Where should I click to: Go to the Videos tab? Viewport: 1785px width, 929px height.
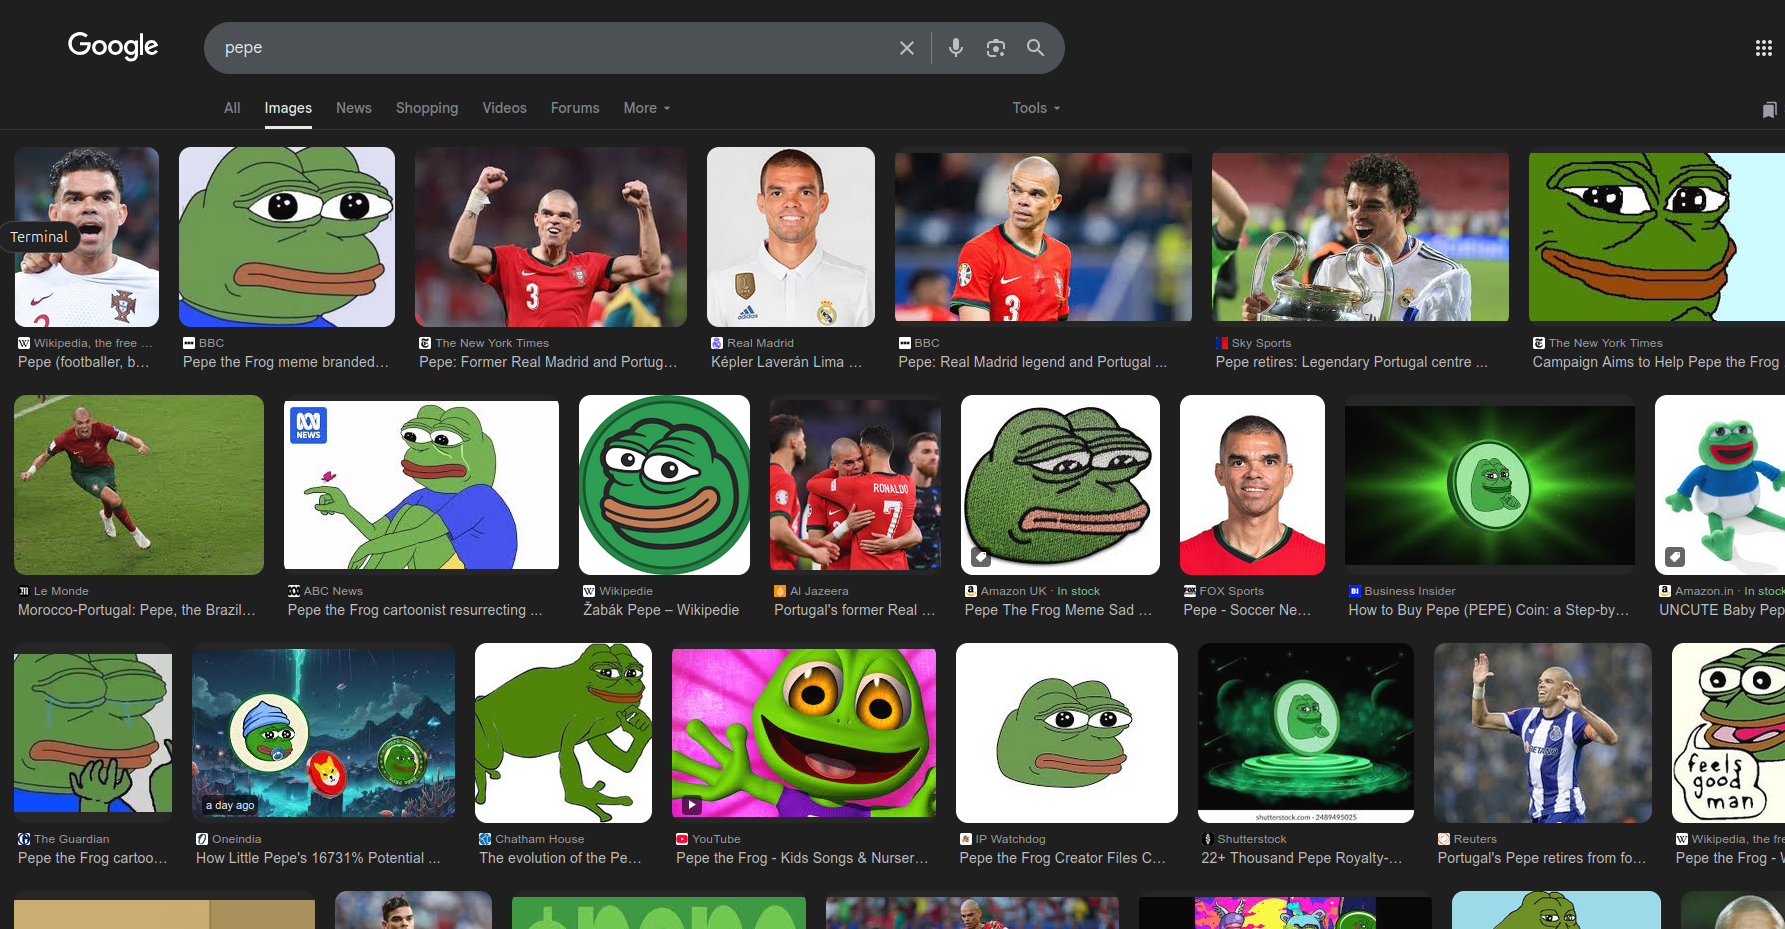(x=504, y=108)
